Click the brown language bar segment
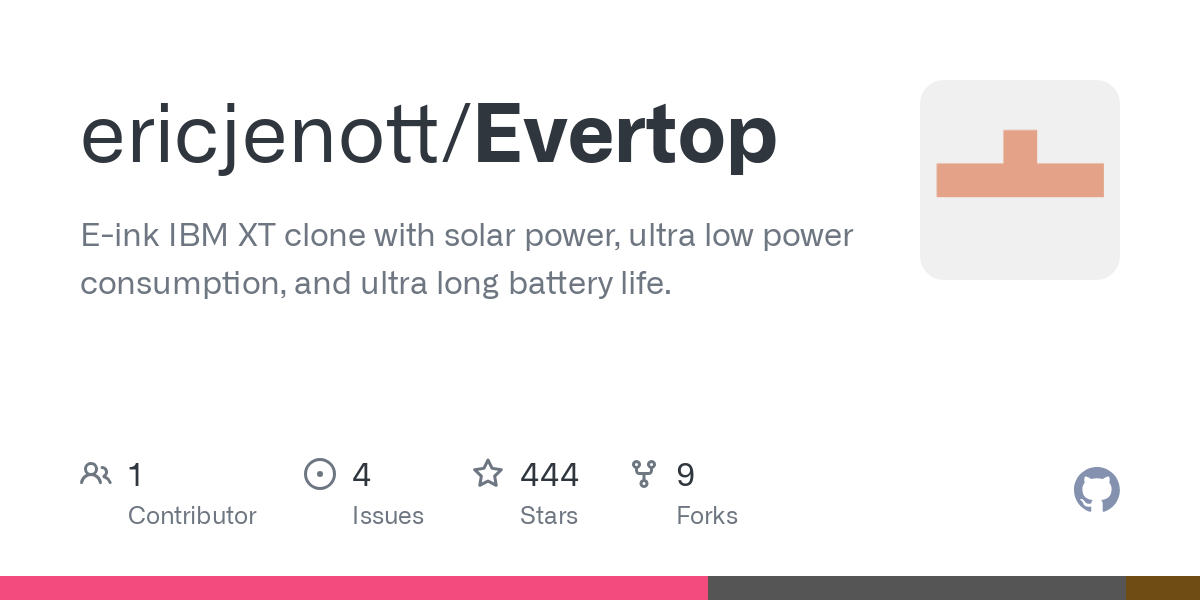Image resolution: width=1200 pixels, height=600 pixels. pyautogui.click(x=1163, y=588)
